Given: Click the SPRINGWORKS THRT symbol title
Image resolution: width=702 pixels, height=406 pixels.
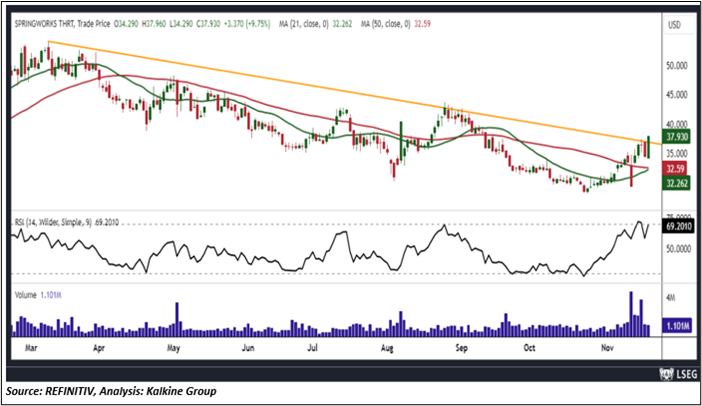Looking at the screenshot, I should coord(45,24).
